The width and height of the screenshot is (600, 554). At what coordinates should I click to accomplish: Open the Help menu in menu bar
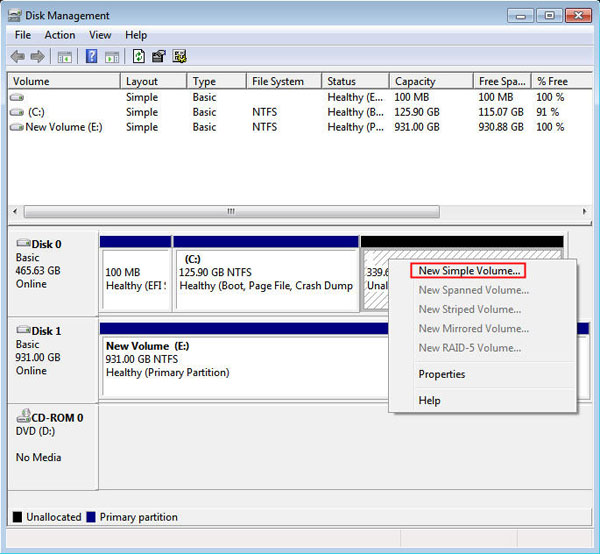tap(136, 35)
